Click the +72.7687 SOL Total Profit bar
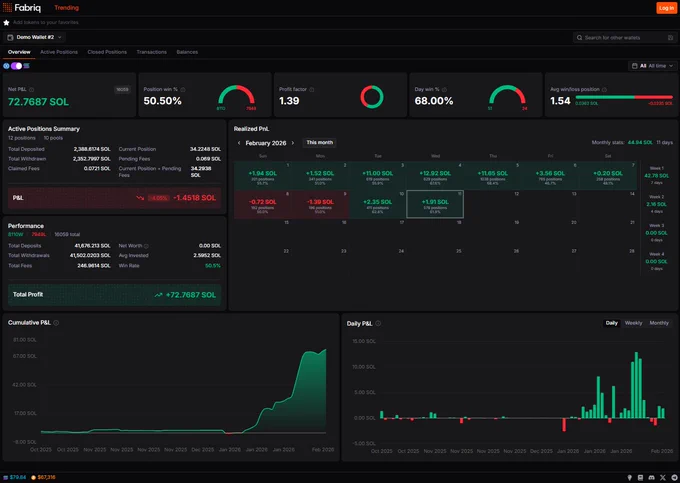The width and height of the screenshot is (680, 483). (x=114, y=295)
